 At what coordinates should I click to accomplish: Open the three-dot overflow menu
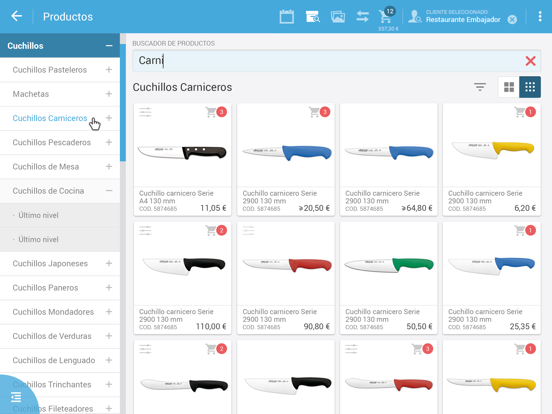pos(540,17)
